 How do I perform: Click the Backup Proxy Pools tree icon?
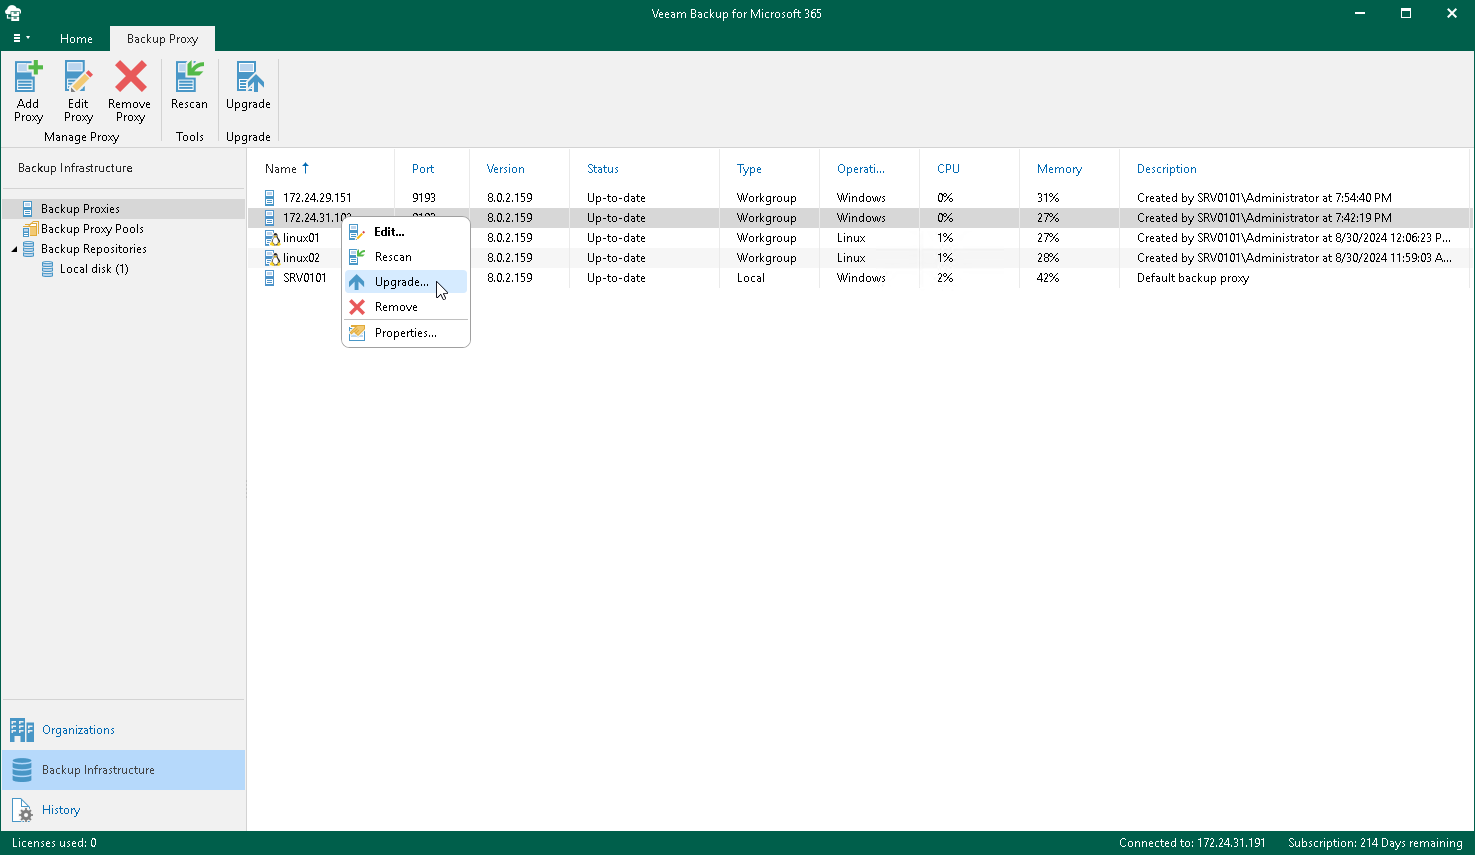click(30, 229)
